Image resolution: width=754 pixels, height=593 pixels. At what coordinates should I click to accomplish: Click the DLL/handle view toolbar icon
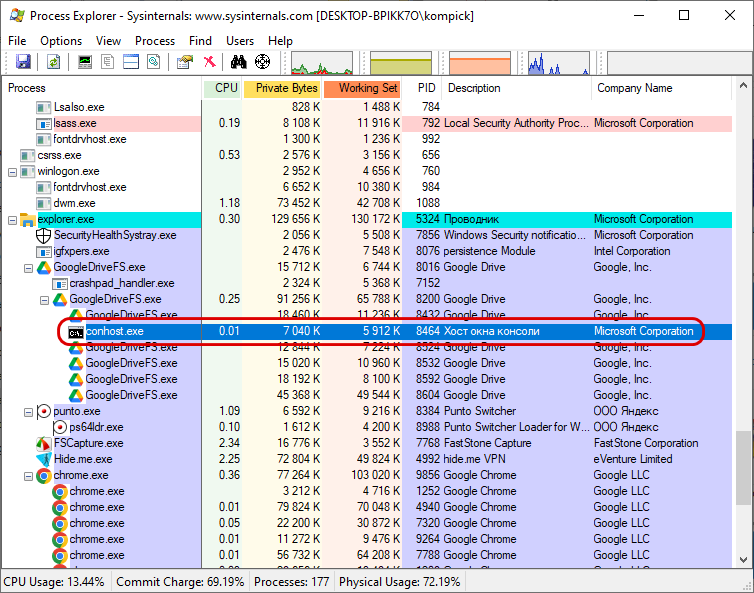tap(153, 62)
